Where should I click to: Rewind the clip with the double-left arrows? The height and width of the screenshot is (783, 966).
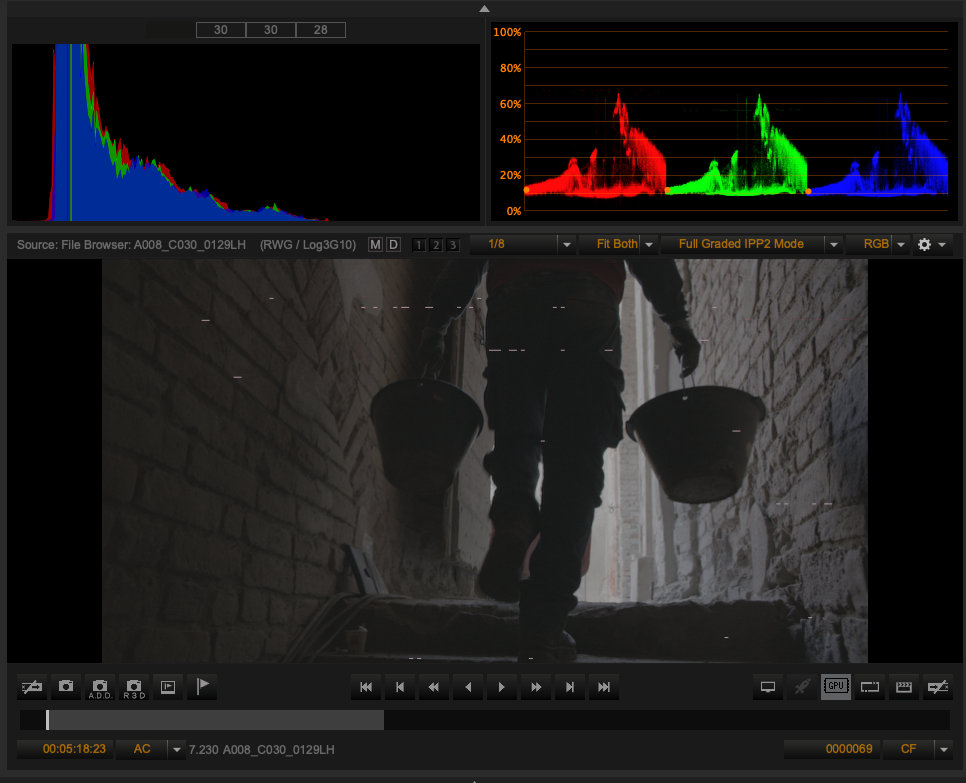[434, 687]
